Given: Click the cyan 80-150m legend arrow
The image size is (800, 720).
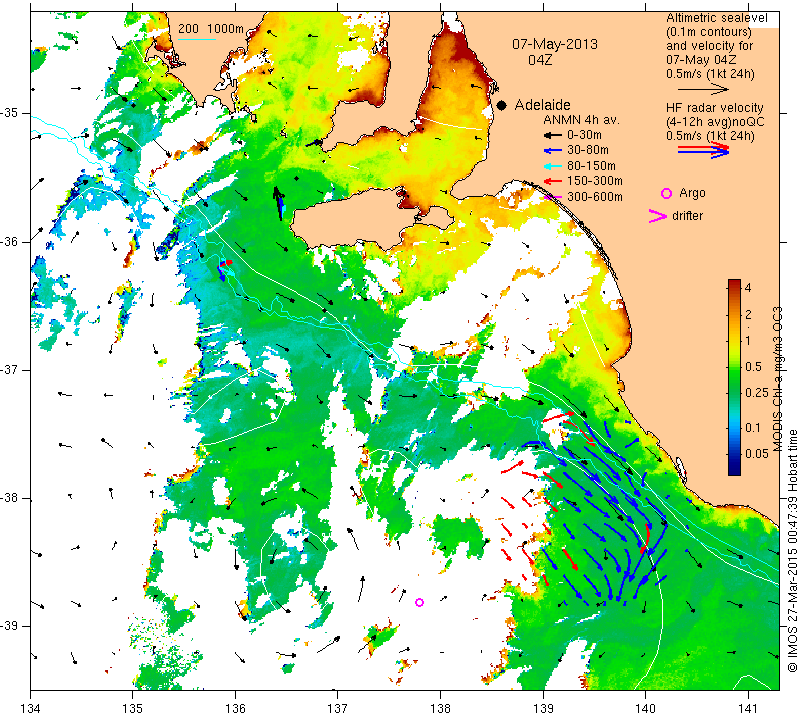Looking at the screenshot, I should click(x=552, y=166).
